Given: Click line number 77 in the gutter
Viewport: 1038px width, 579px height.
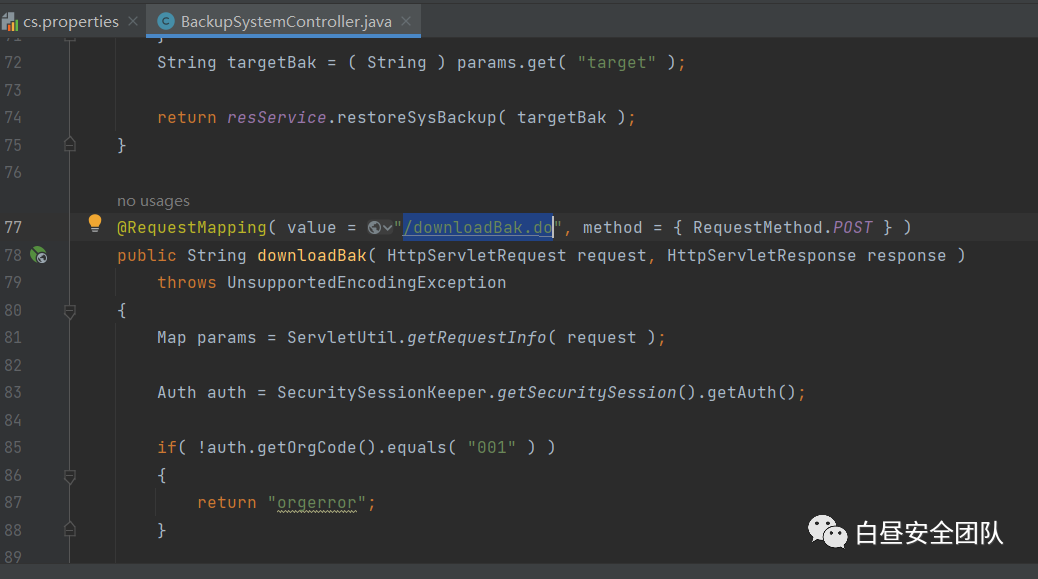Looking at the screenshot, I should [x=13, y=228].
